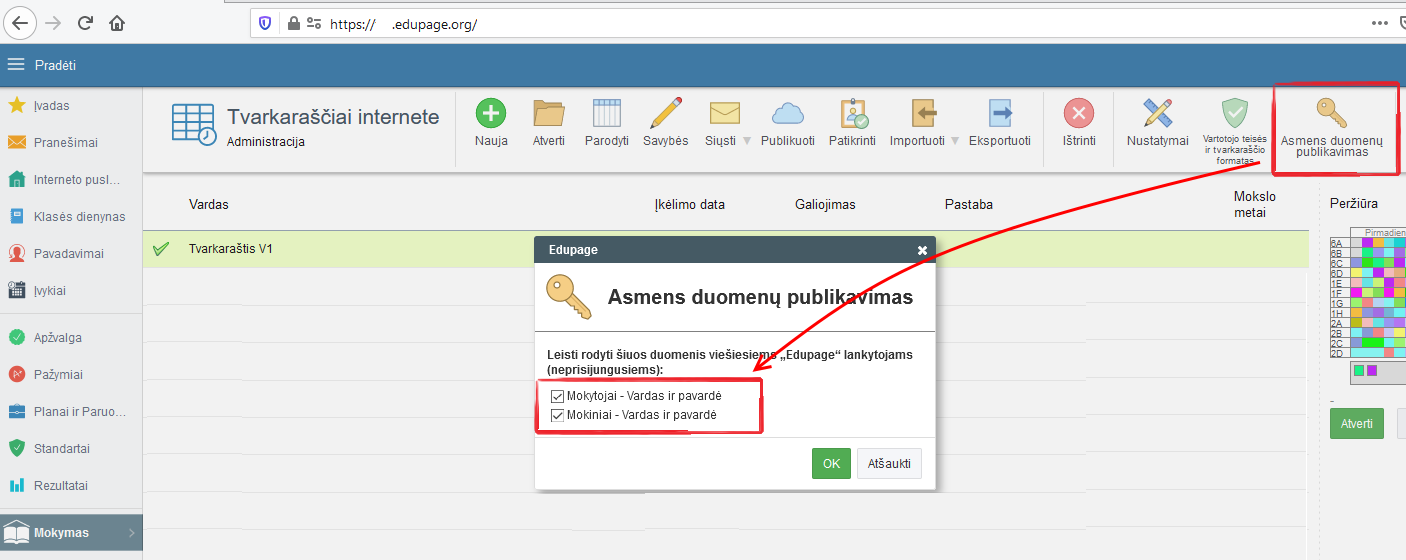Click Asmens duomenų publikavimas key icon
Screen dimensions: 1406x560
click(x=1331, y=112)
